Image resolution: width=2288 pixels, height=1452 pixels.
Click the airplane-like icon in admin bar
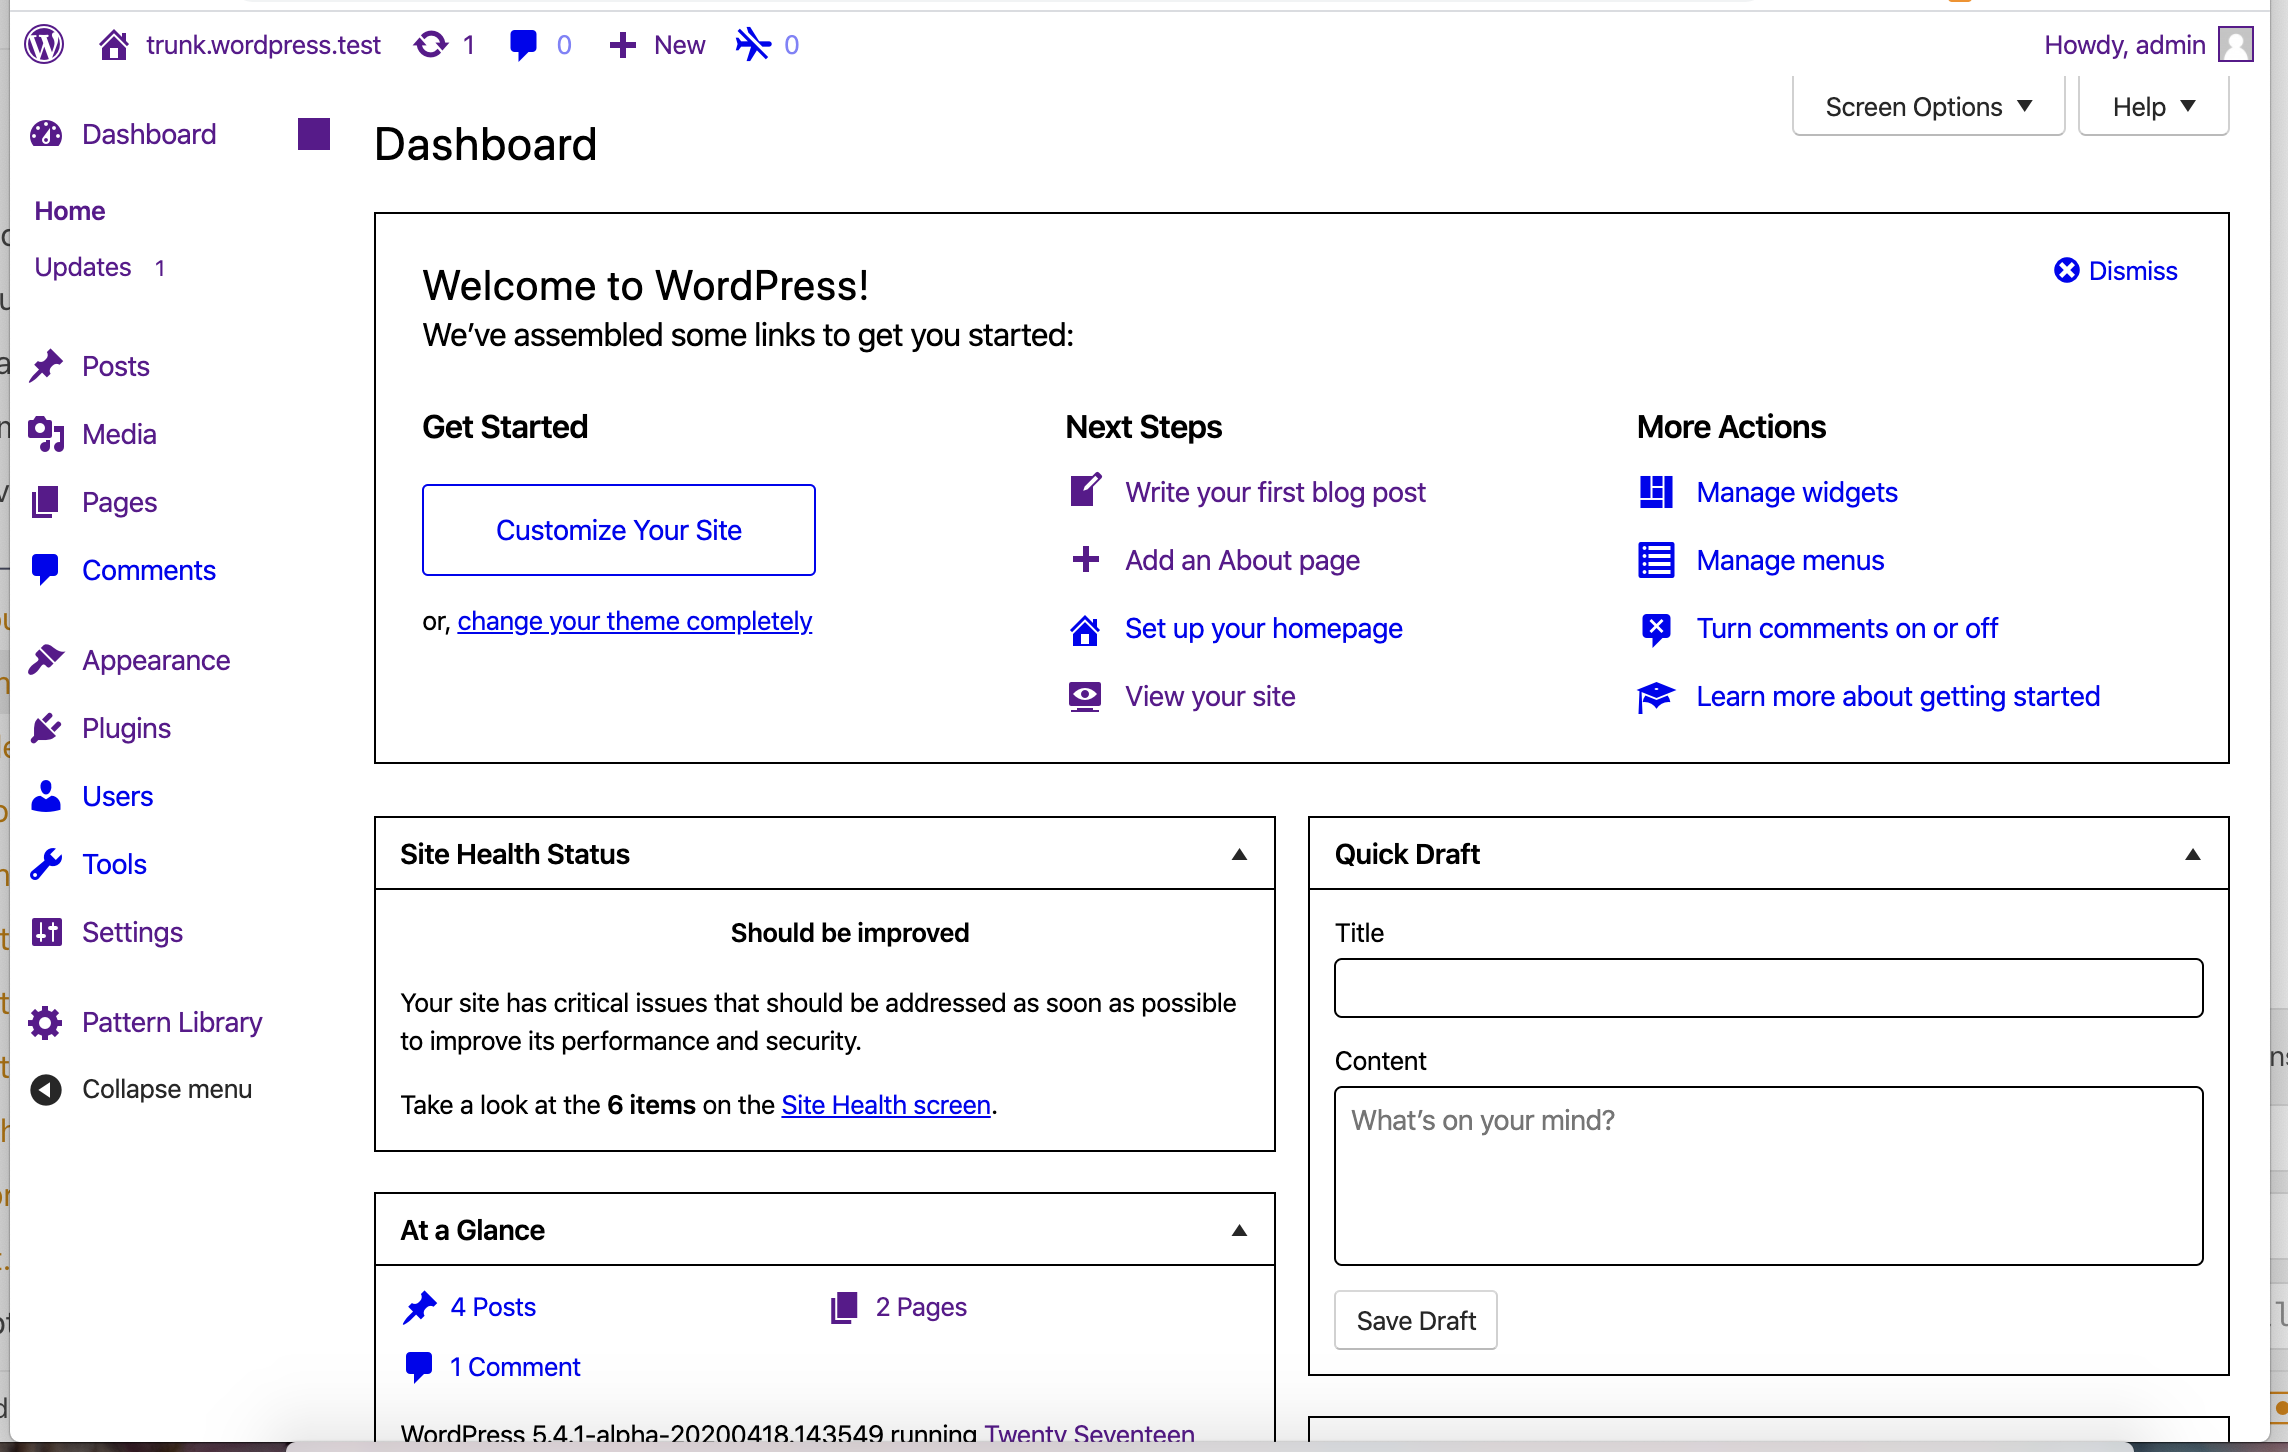point(753,45)
